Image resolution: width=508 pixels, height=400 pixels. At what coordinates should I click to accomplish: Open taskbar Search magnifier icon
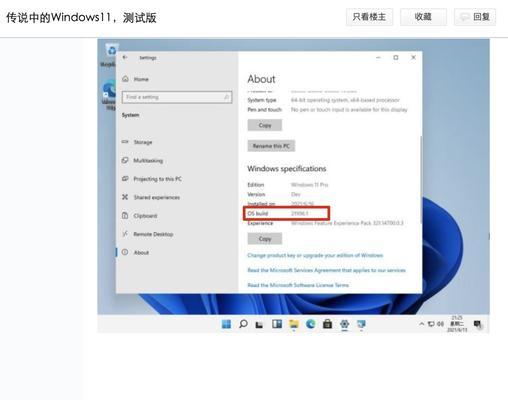243,324
